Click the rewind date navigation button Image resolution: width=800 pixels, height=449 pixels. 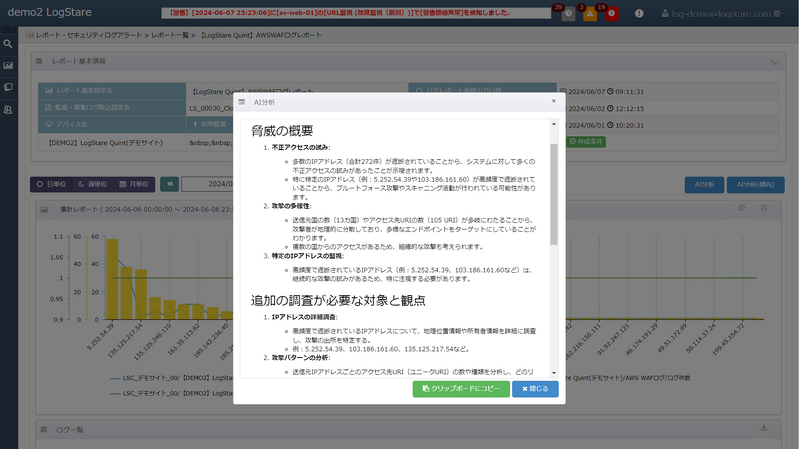[x=169, y=184]
